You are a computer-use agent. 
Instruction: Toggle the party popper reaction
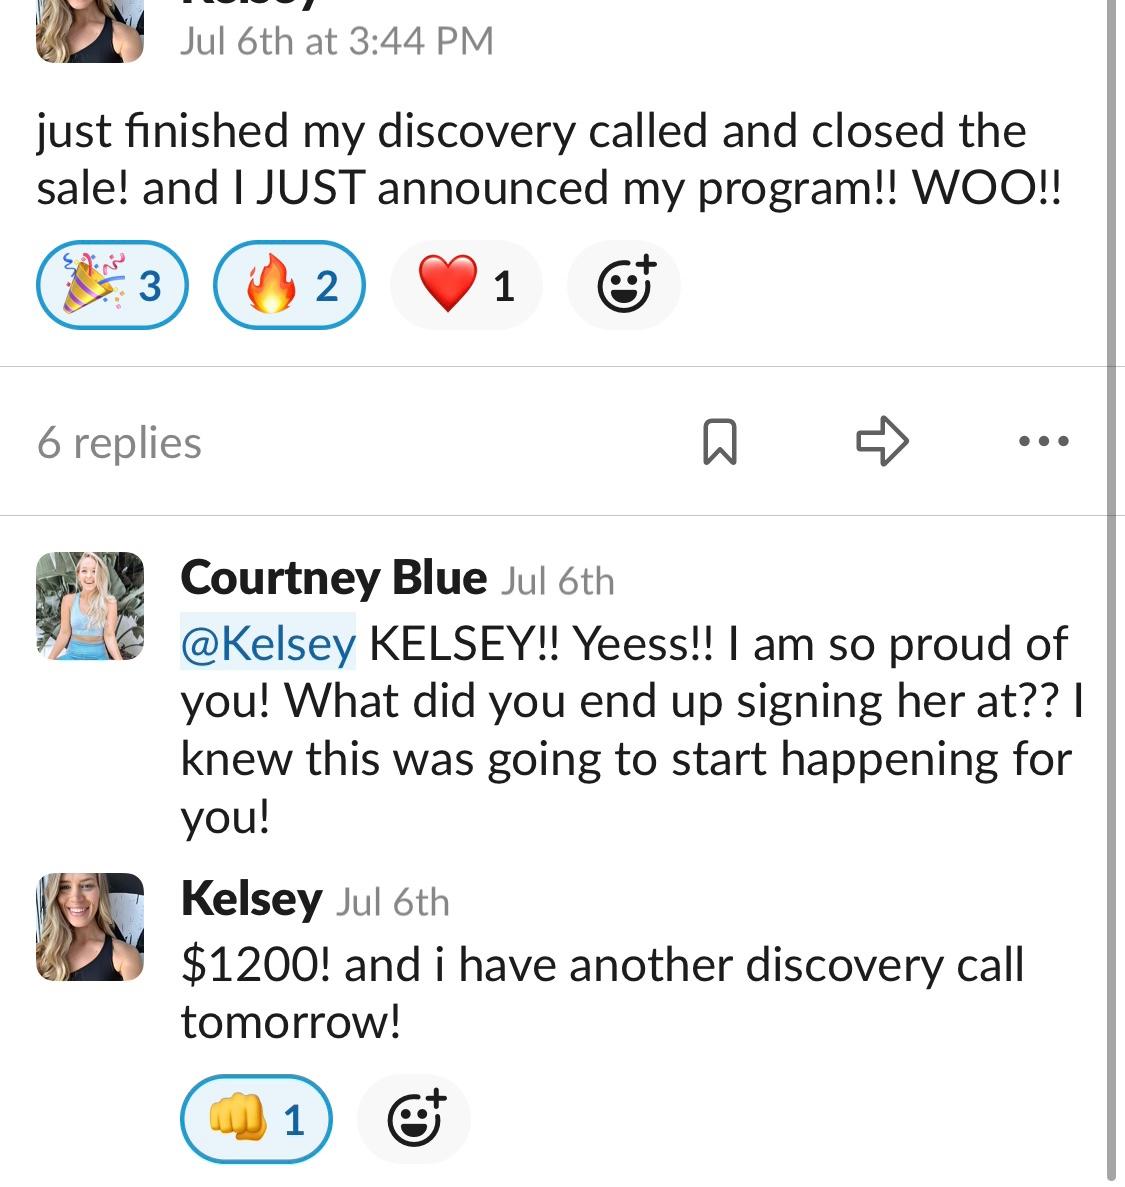pyautogui.click(x=112, y=285)
